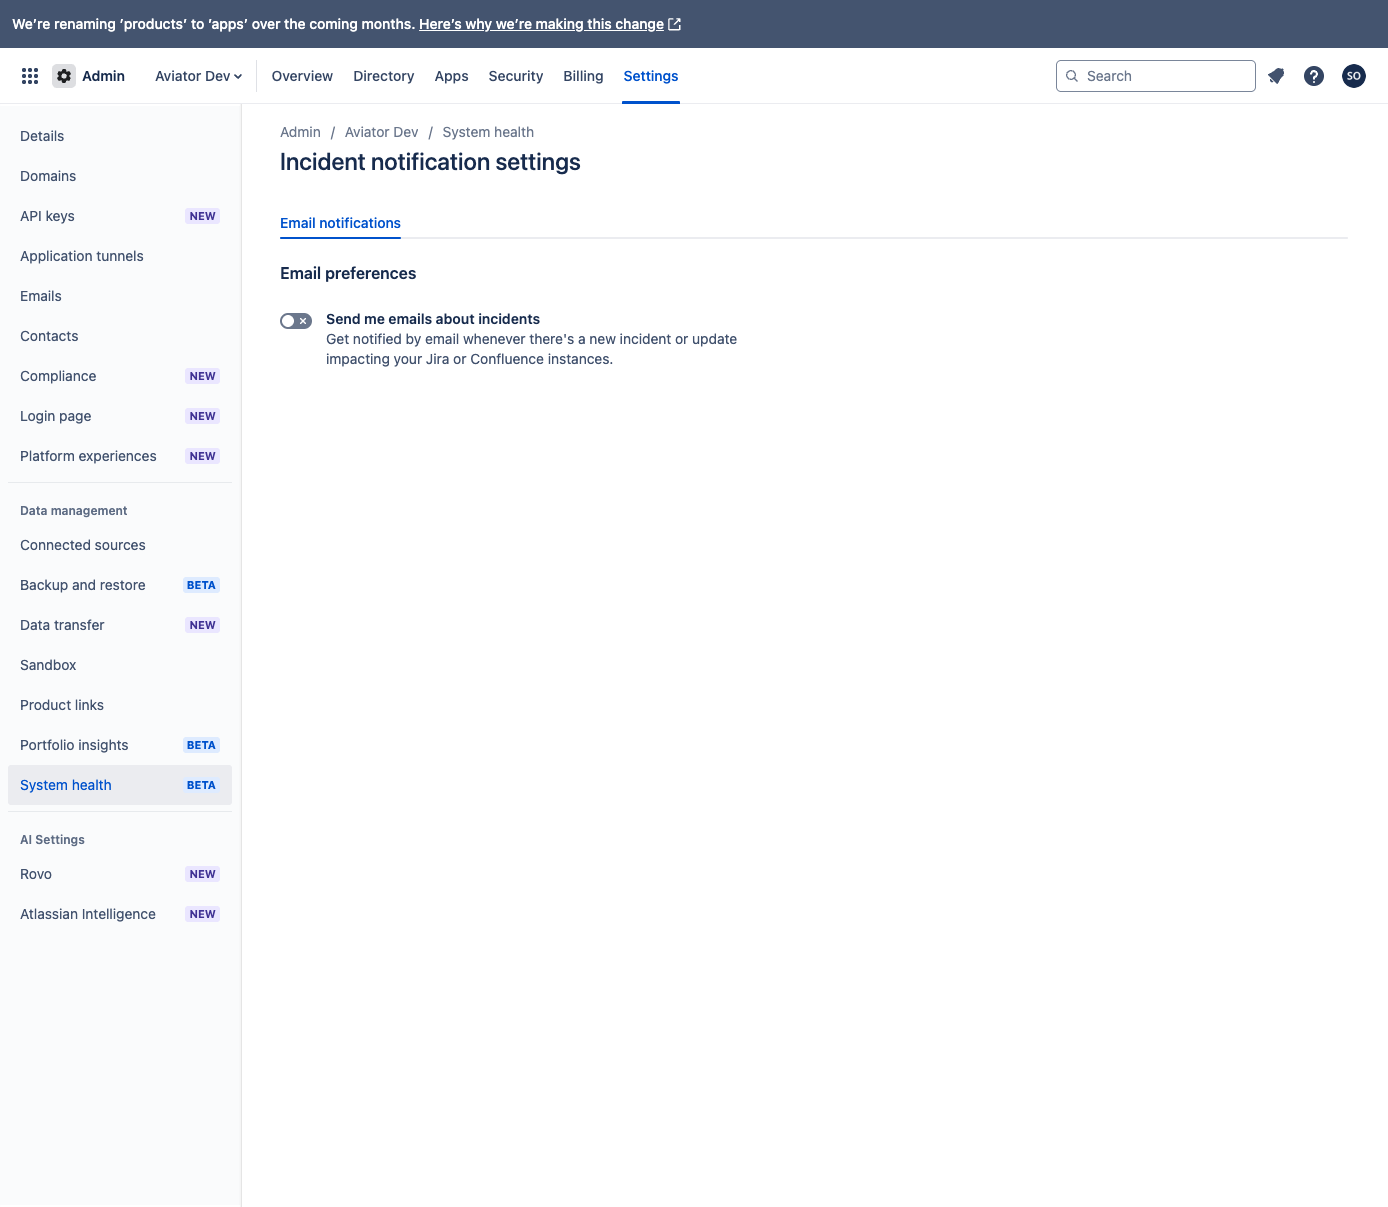
Task: Open the help question mark icon
Action: coord(1314,76)
